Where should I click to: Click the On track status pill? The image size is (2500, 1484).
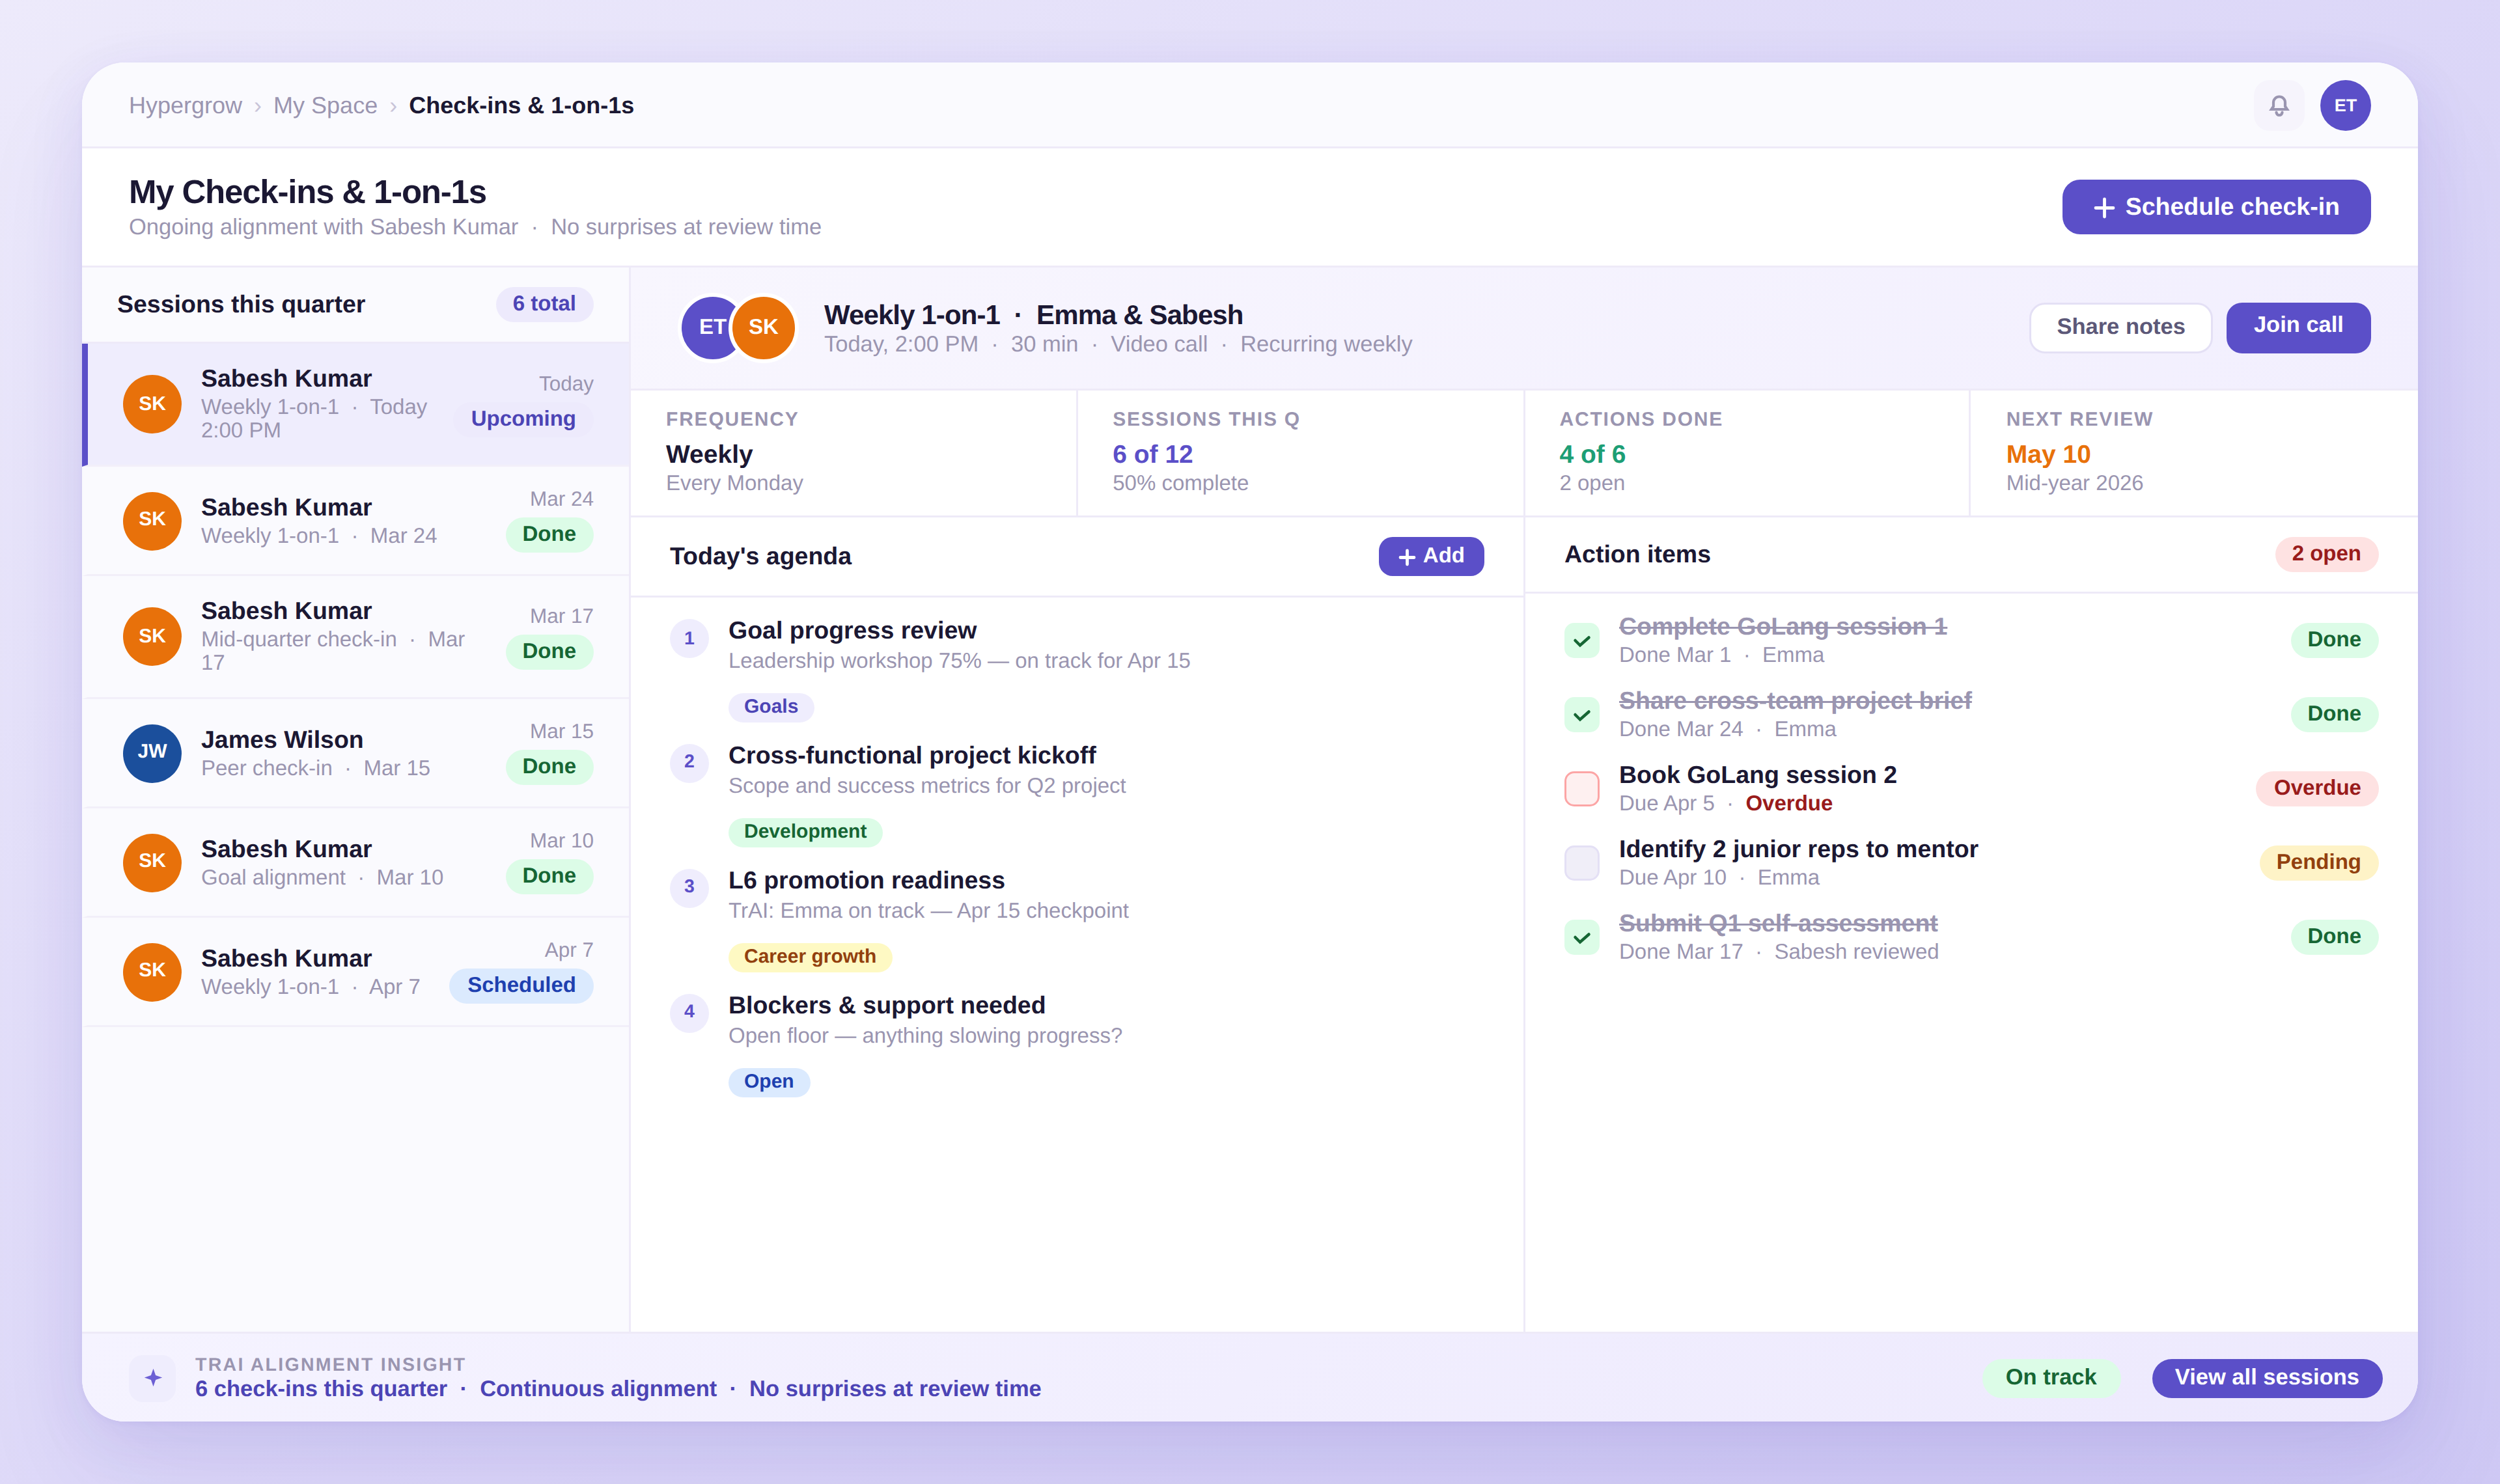[2050, 1377]
